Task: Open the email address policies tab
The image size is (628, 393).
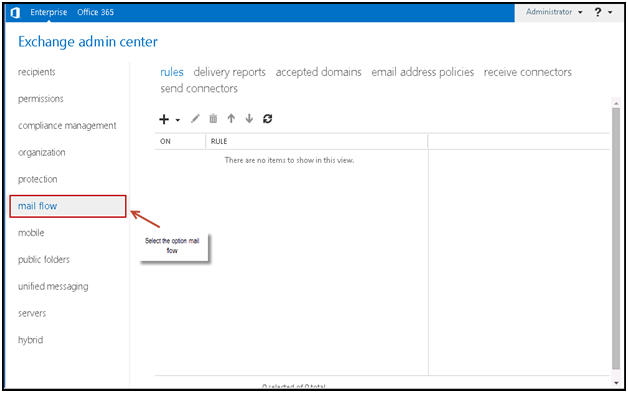Action: (x=423, y=72)
